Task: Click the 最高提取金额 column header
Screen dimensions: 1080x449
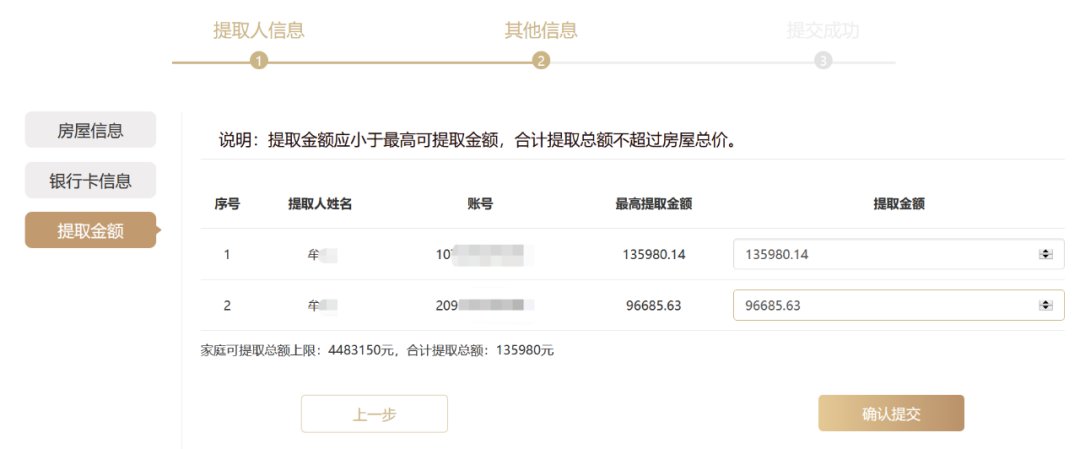Action: [x=654, y=204]
